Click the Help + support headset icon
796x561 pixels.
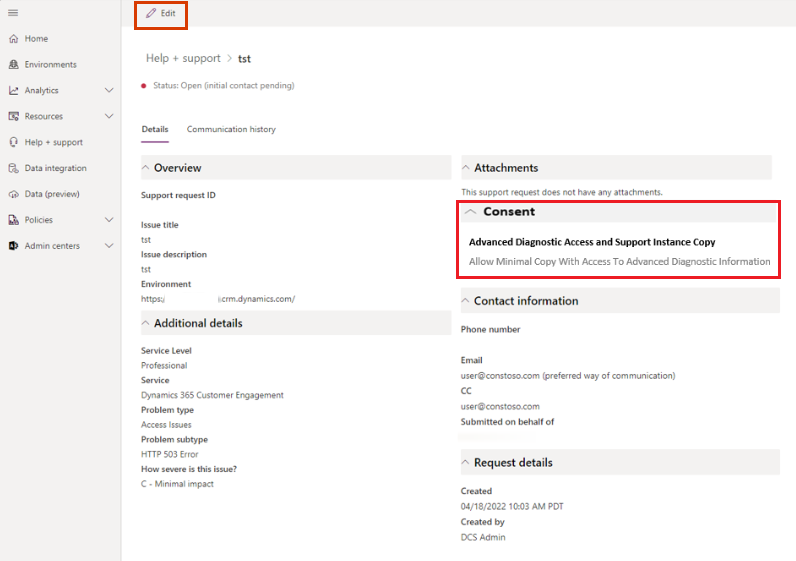click(x=14, y=142)
